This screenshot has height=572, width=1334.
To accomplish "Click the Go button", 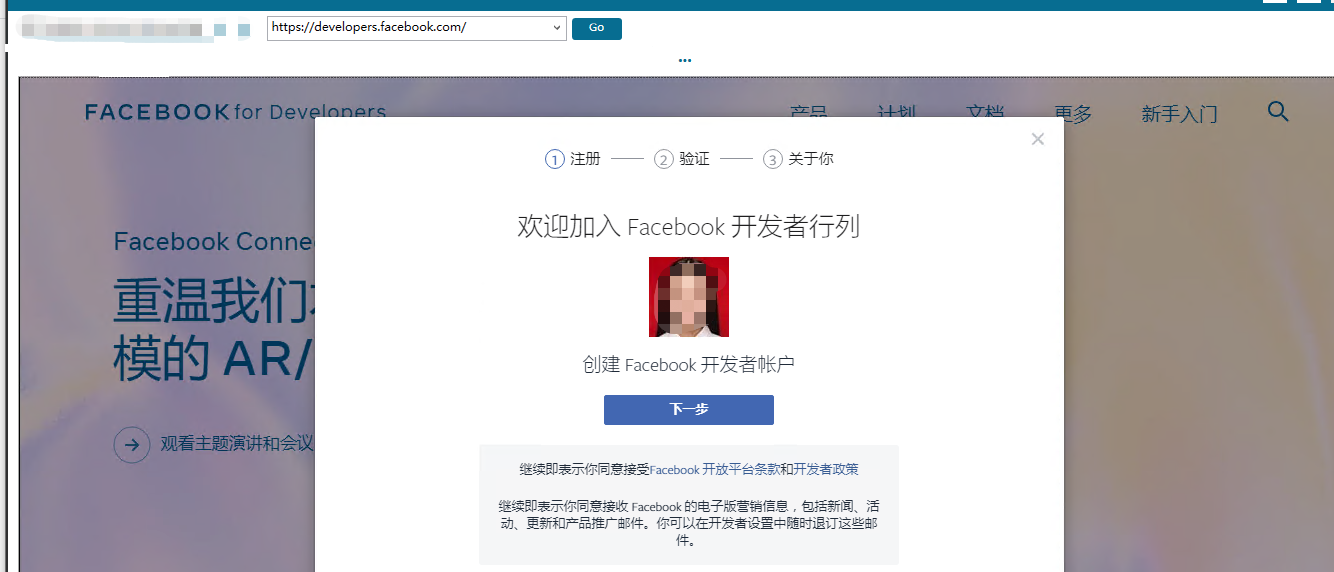I will click(597, 28).
